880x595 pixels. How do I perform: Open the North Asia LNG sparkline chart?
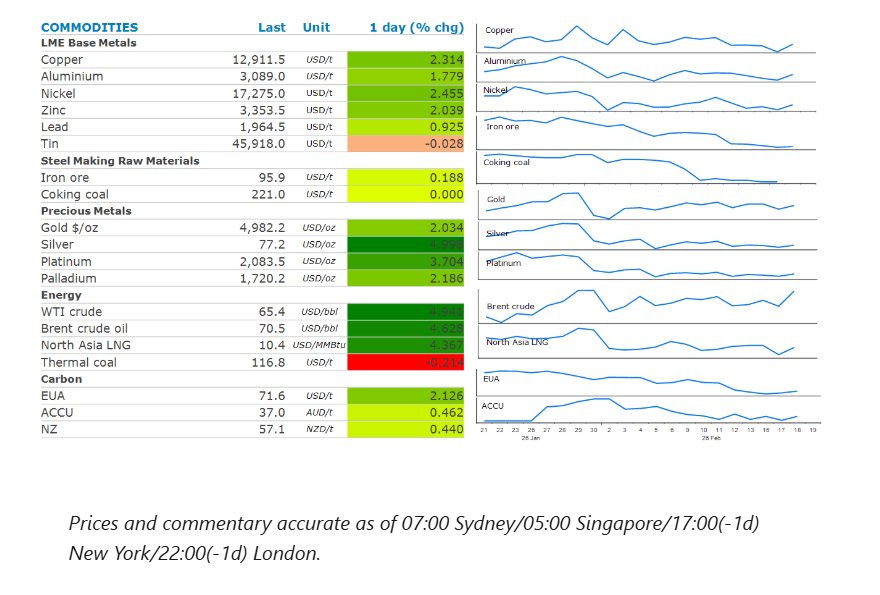coord(647,342)
